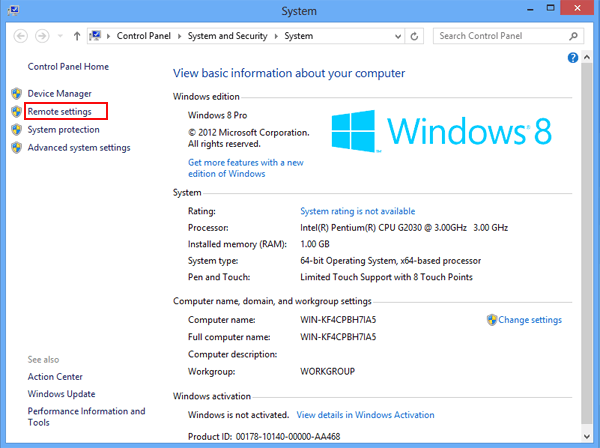Click Get more features with a new edition link
Screen dimensions: 600x448
point(245,168)
